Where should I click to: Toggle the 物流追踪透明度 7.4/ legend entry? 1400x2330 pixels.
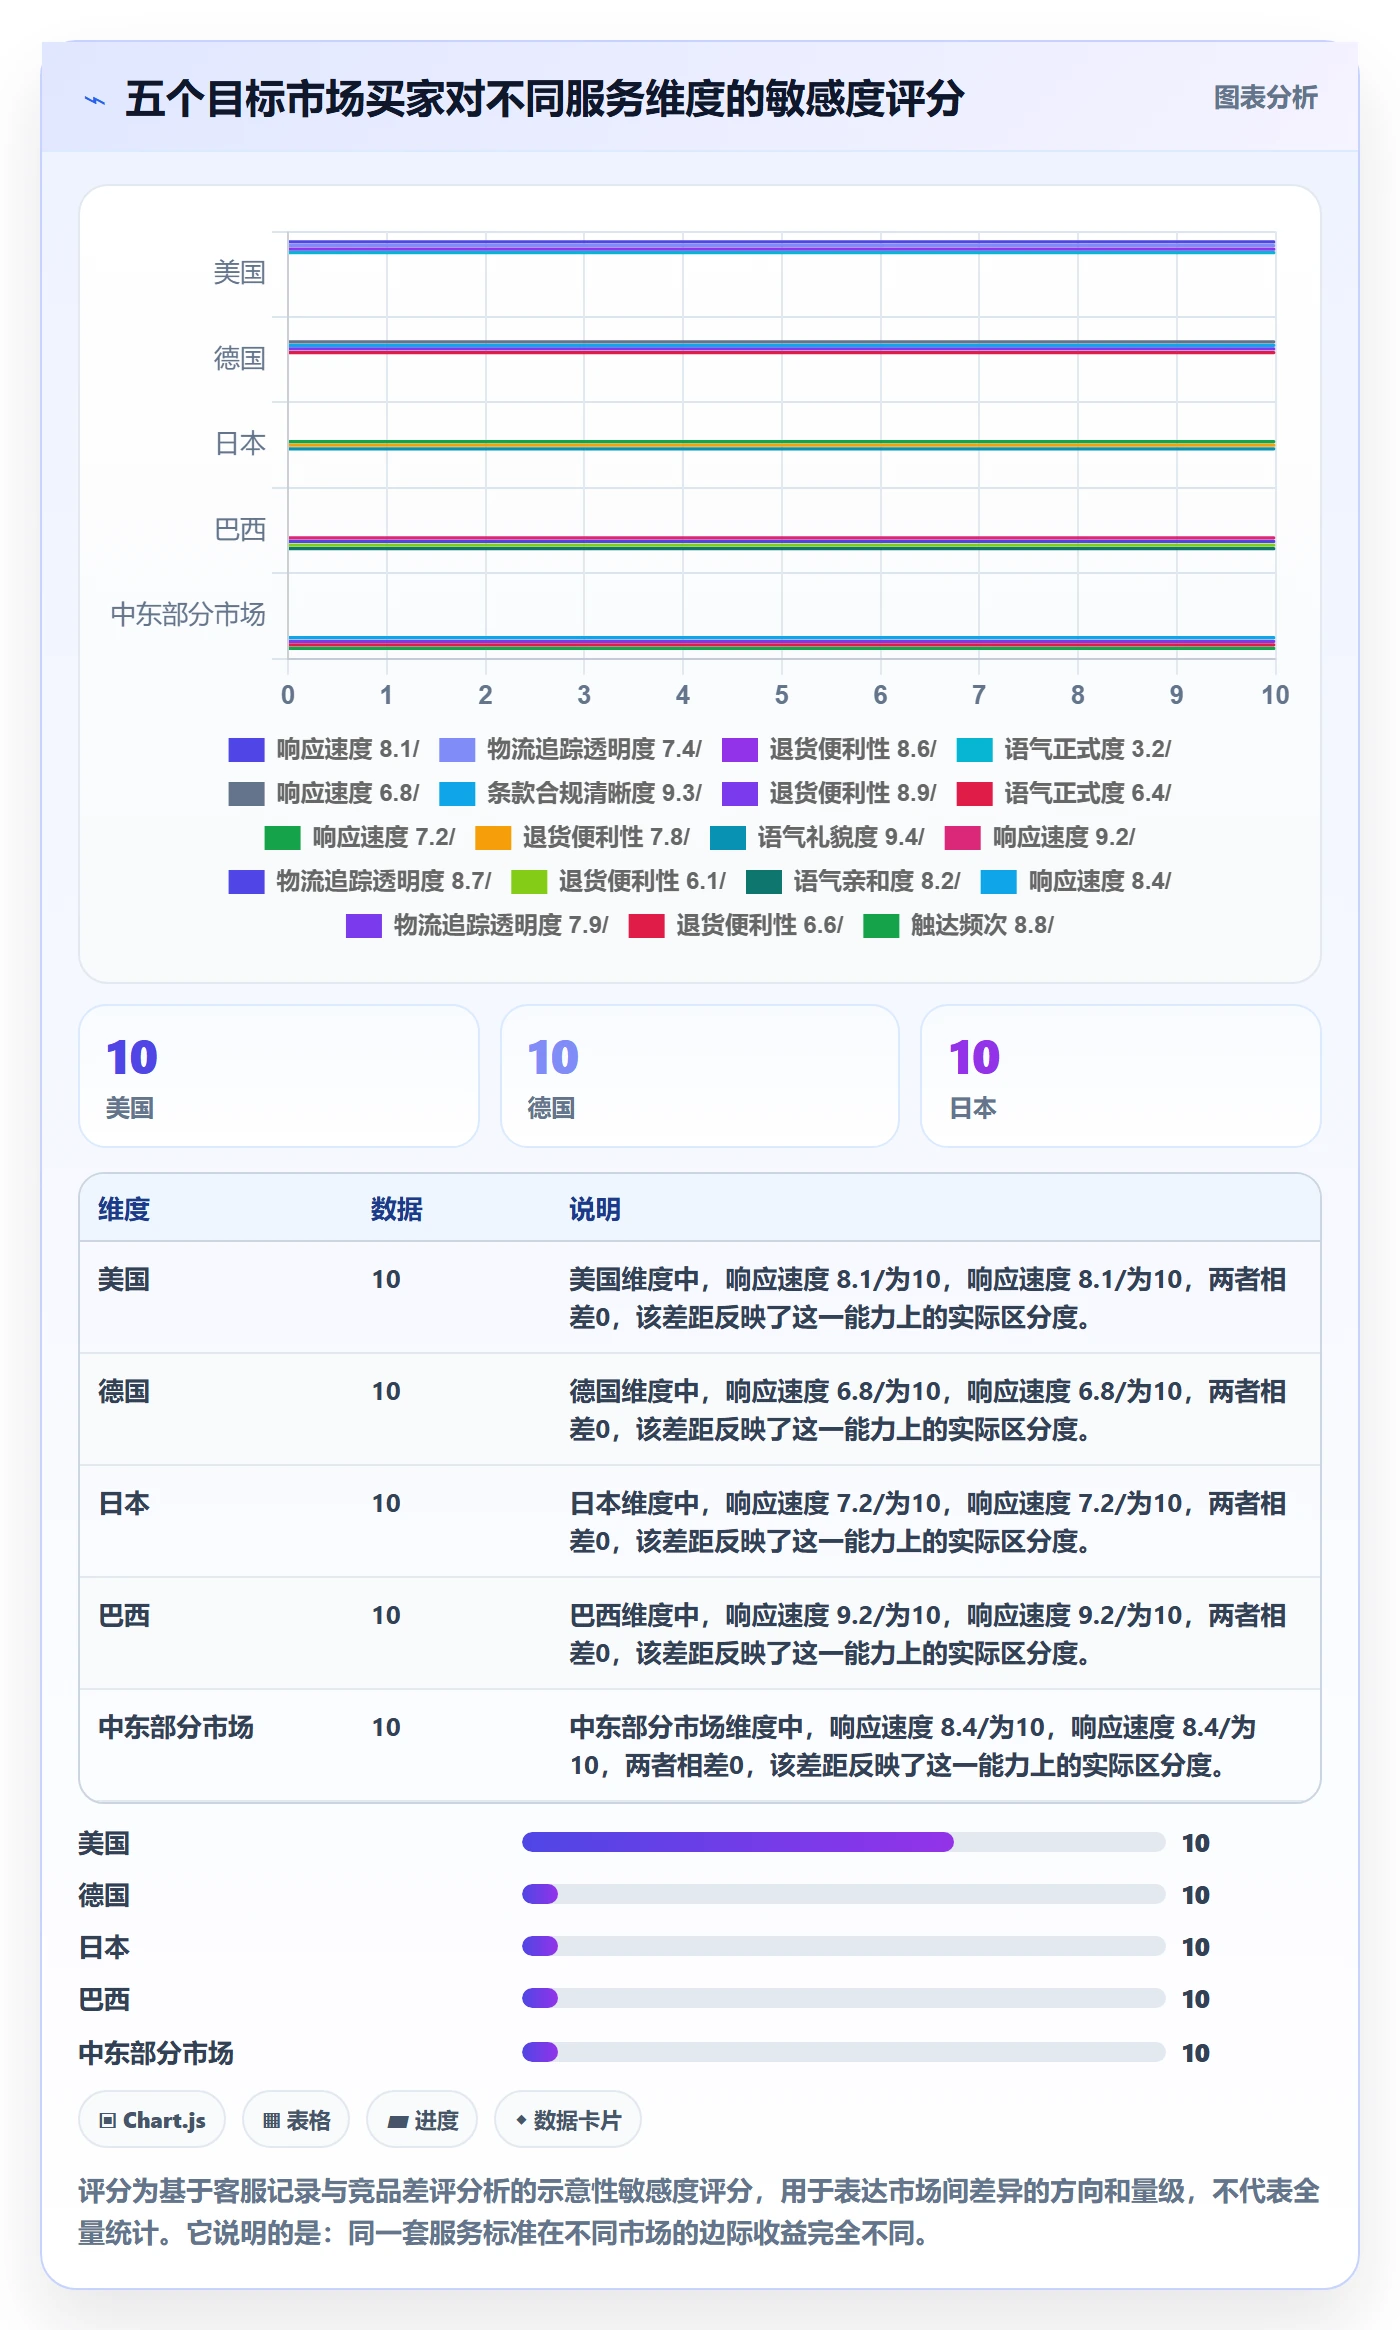570,749
